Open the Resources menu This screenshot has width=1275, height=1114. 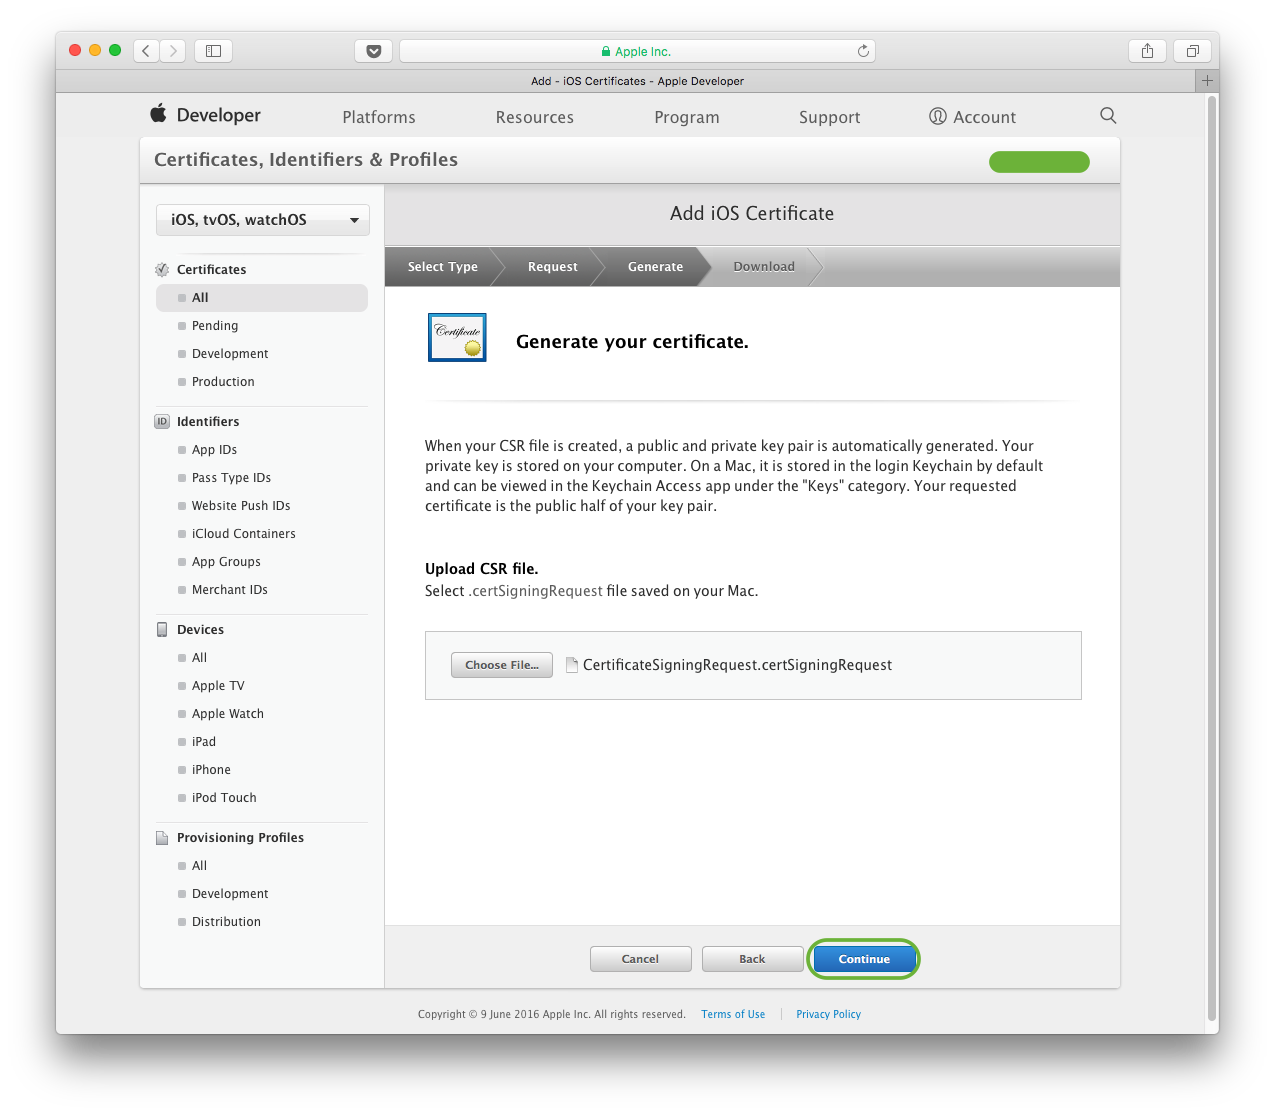[x=535, y=117]
